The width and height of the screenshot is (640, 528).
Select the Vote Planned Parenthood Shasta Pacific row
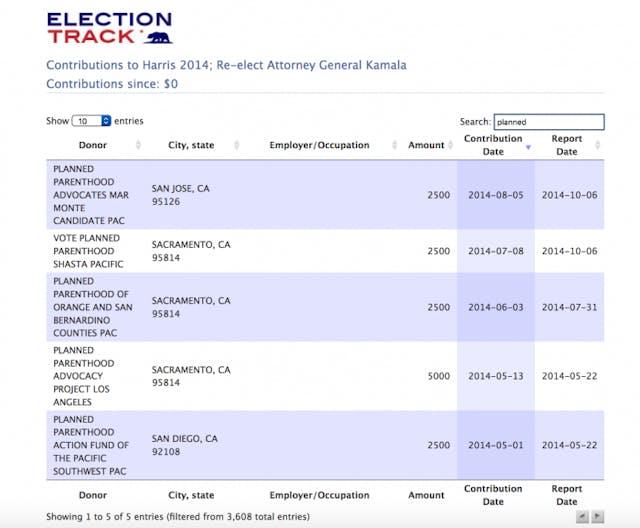325,251
